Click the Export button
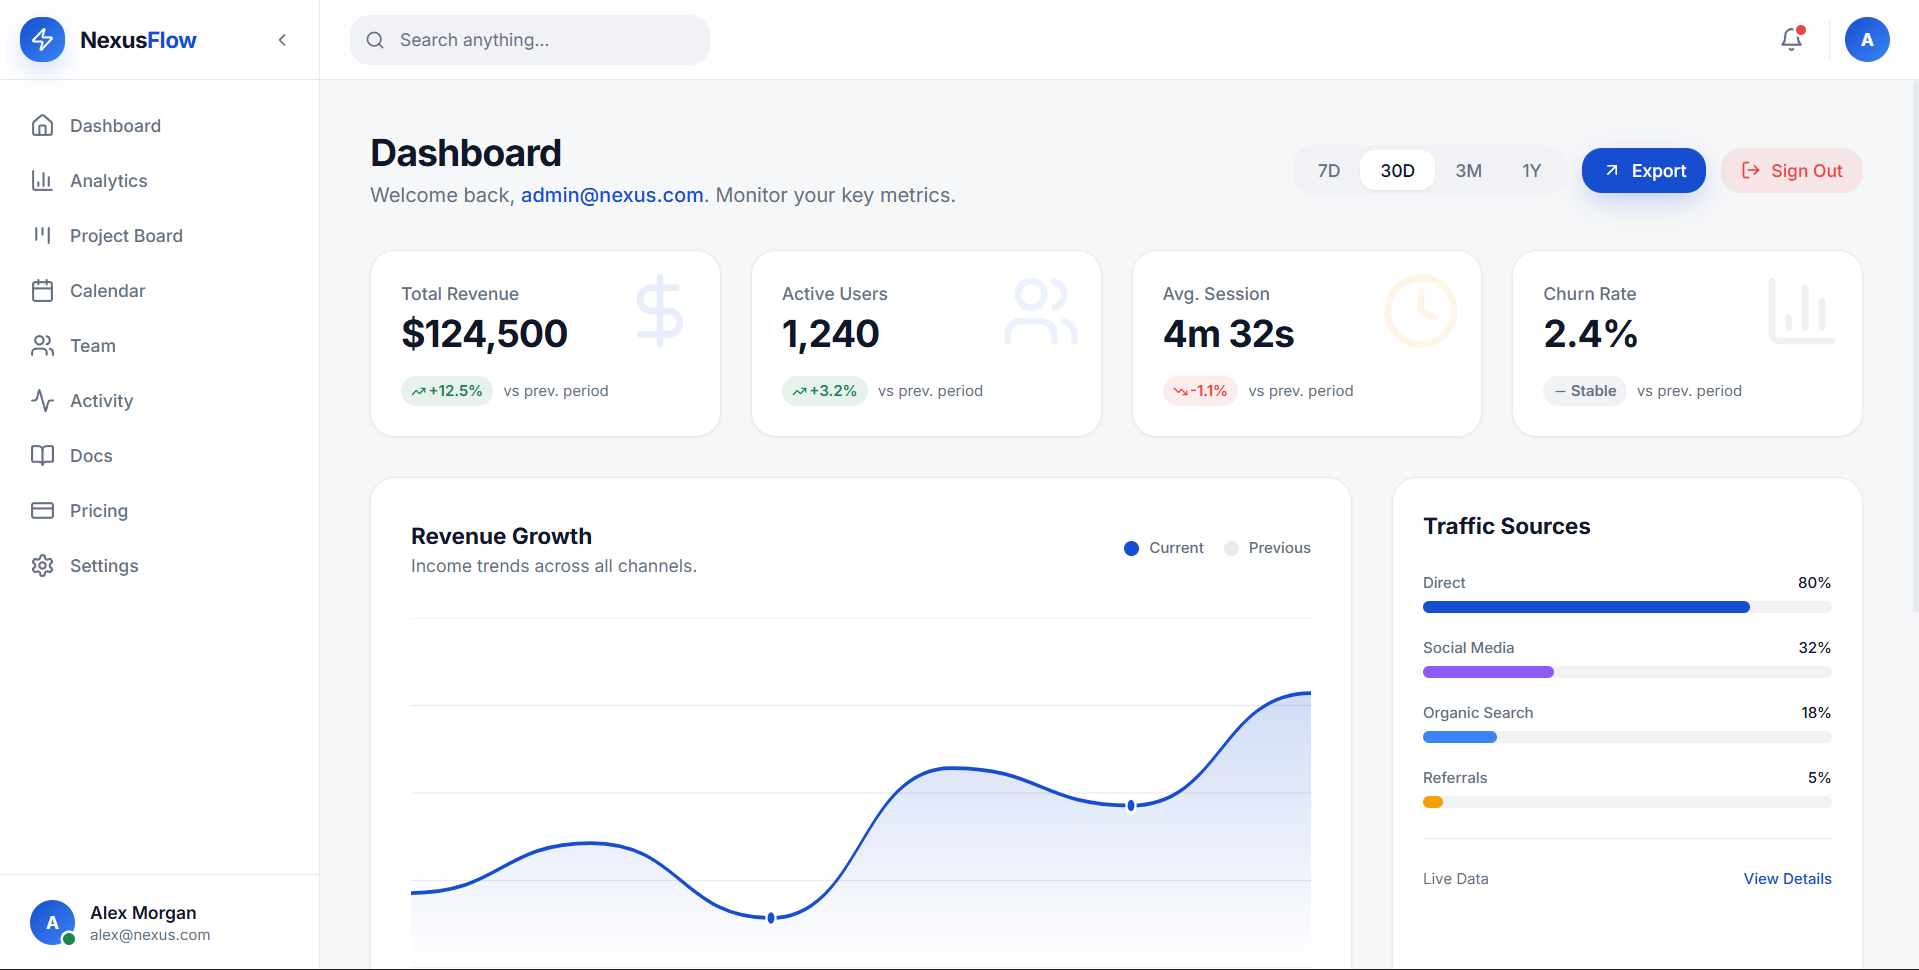 [x=1643, y=171]
